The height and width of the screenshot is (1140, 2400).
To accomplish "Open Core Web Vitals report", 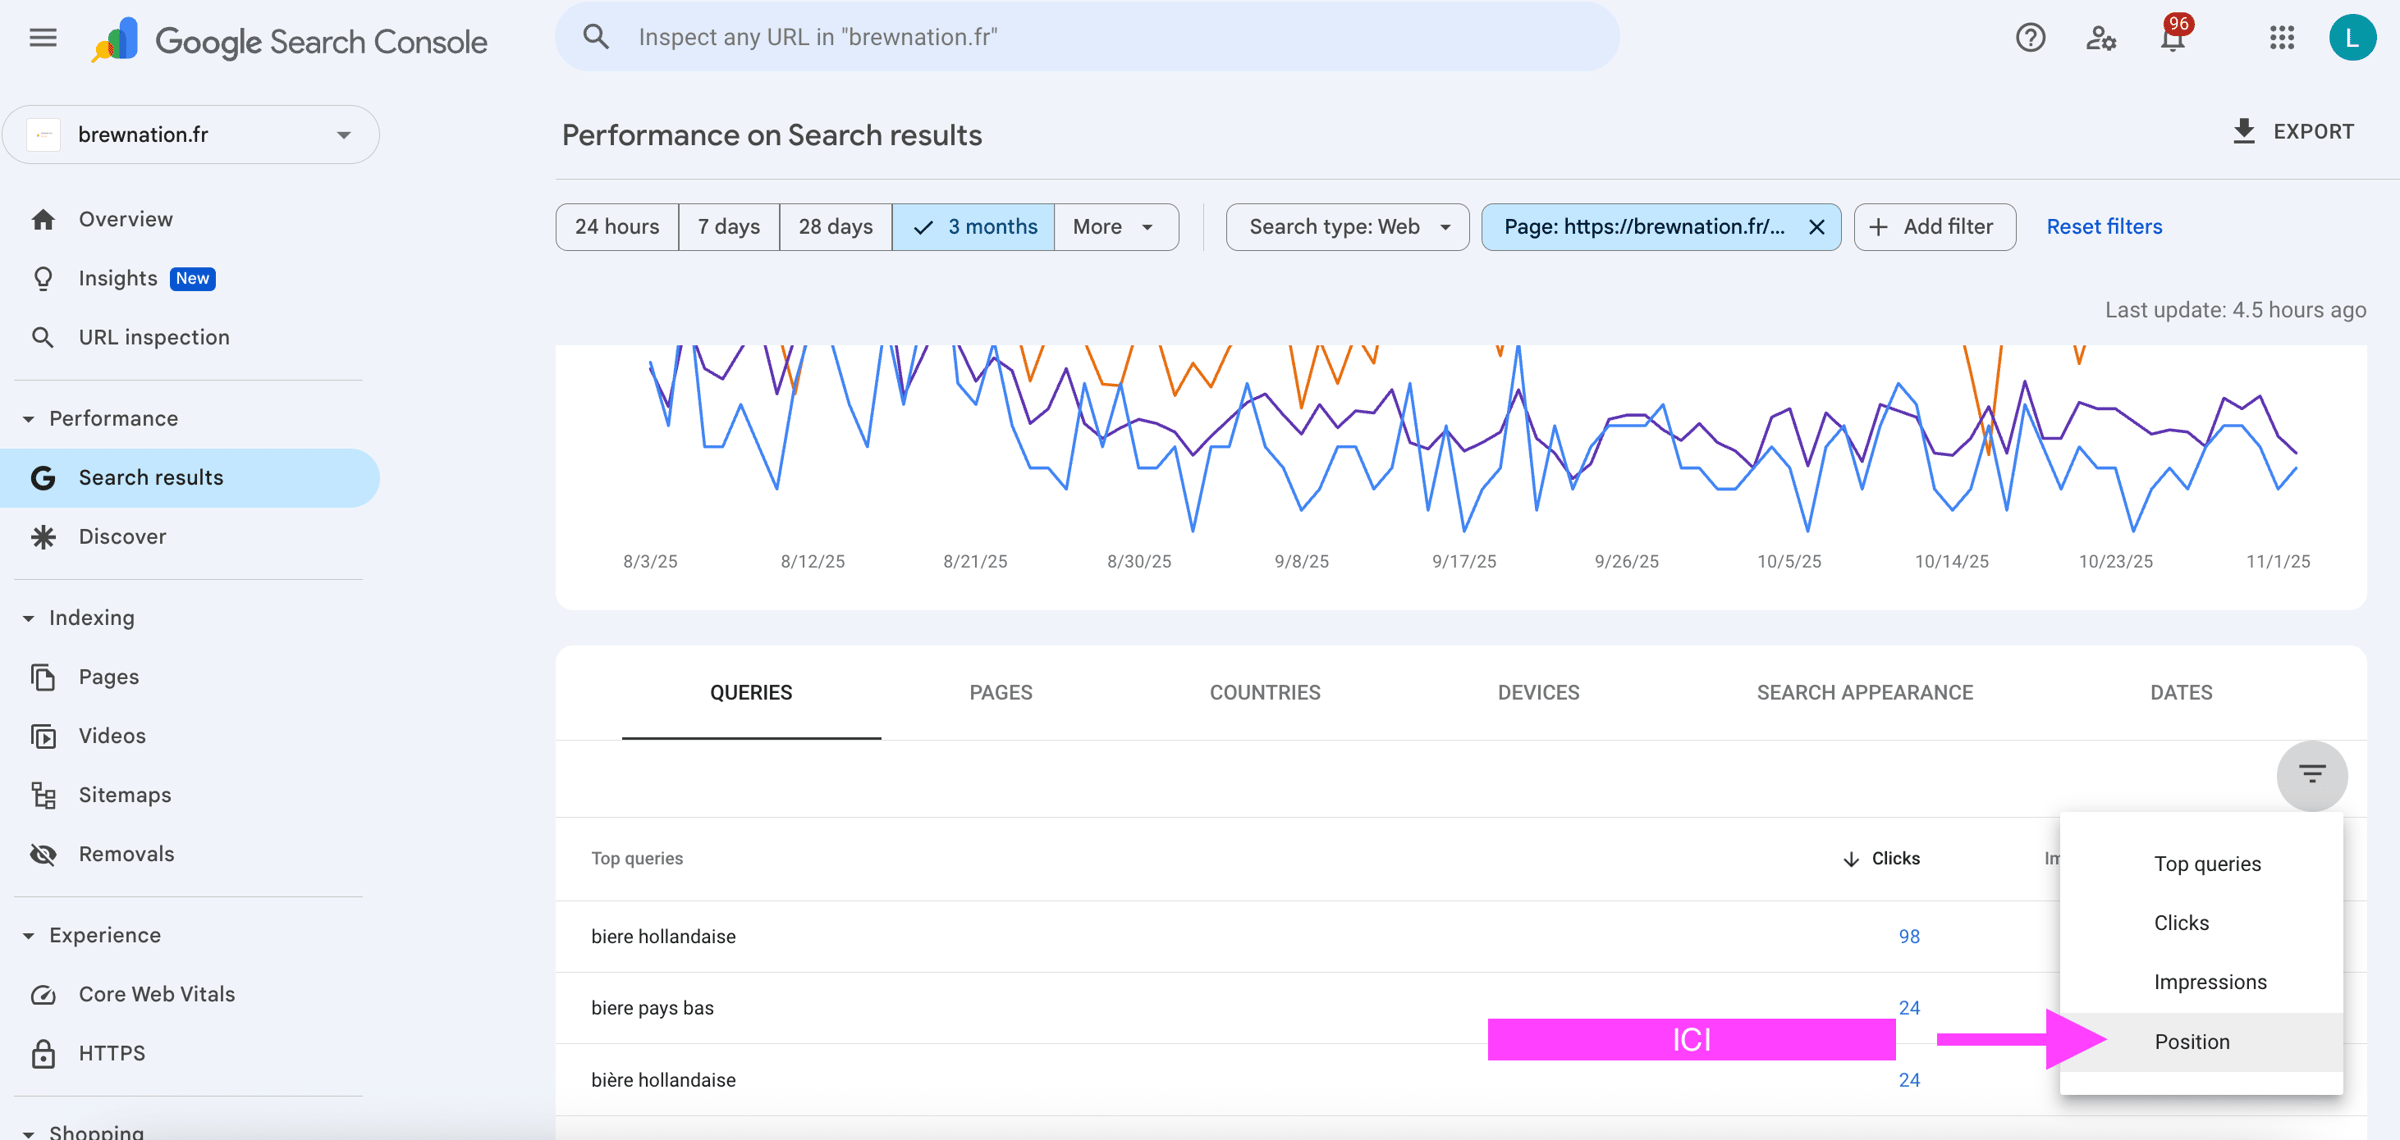I will [x=156, y=994].
